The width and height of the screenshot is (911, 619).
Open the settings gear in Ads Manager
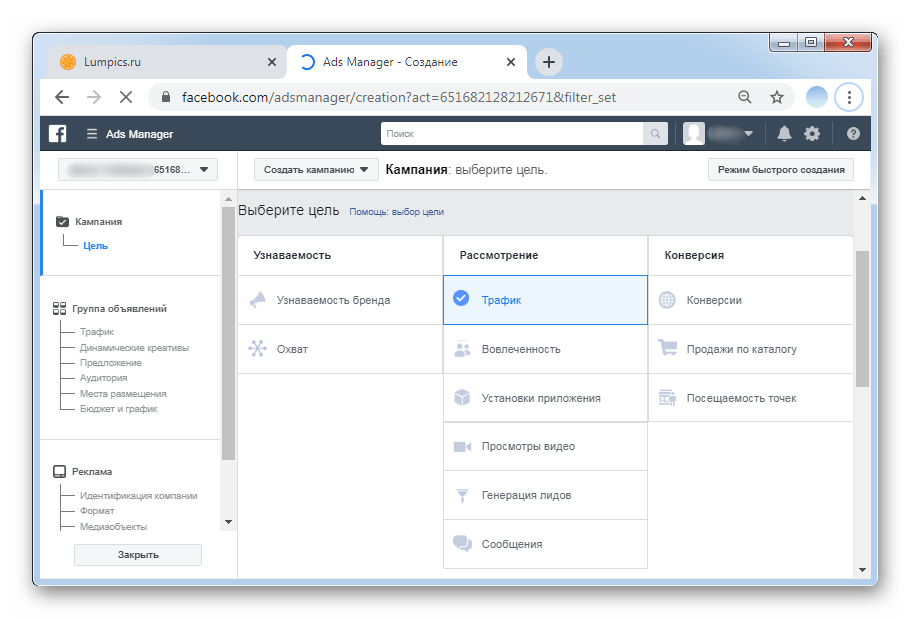812,134
